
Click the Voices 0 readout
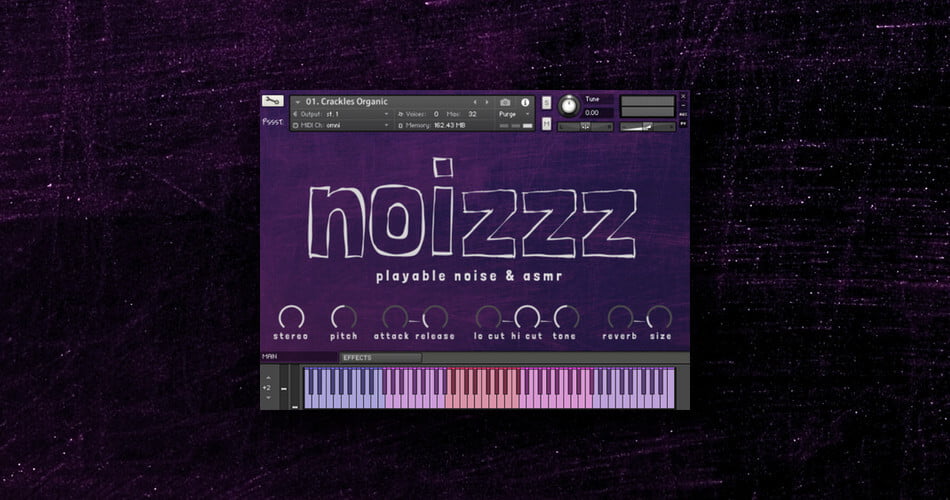418,114
